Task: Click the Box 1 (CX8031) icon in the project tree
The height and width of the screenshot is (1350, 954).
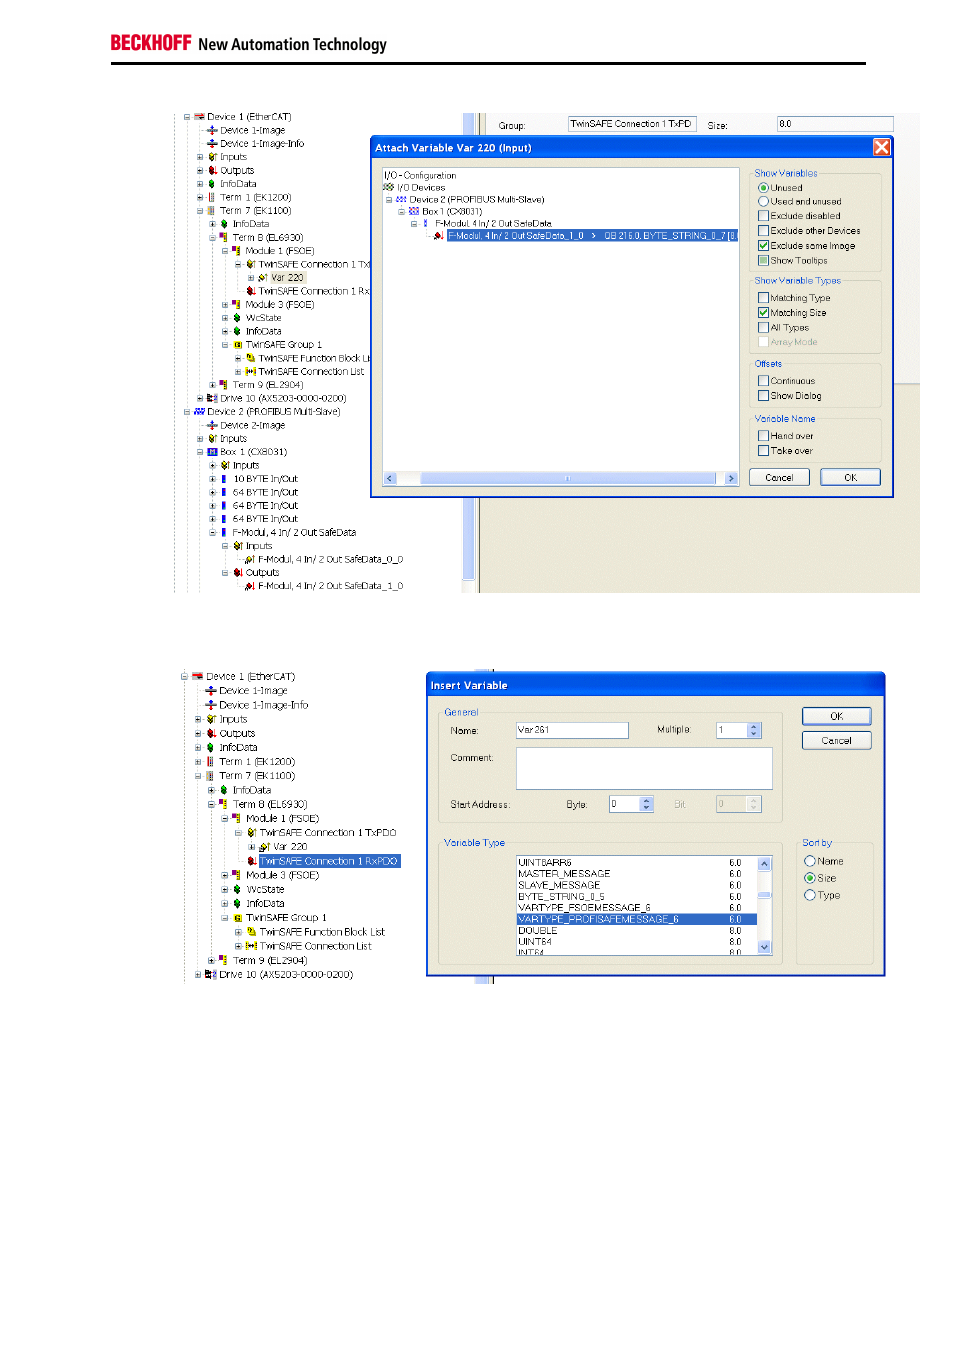Action: click(212, 452)
